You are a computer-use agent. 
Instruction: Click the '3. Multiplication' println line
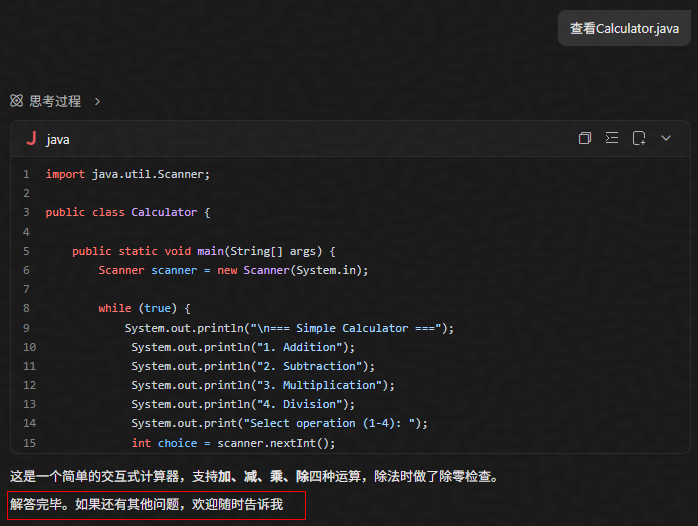click(263, 385)
